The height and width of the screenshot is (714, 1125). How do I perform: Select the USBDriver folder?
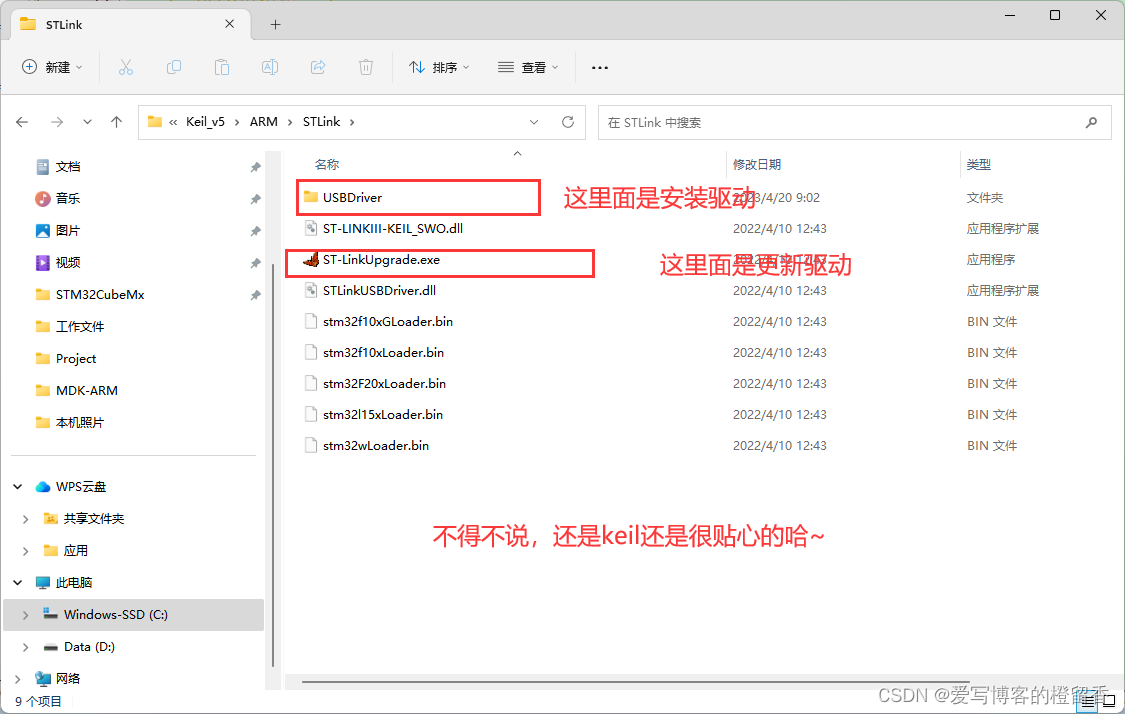click(x=352, y=197)
